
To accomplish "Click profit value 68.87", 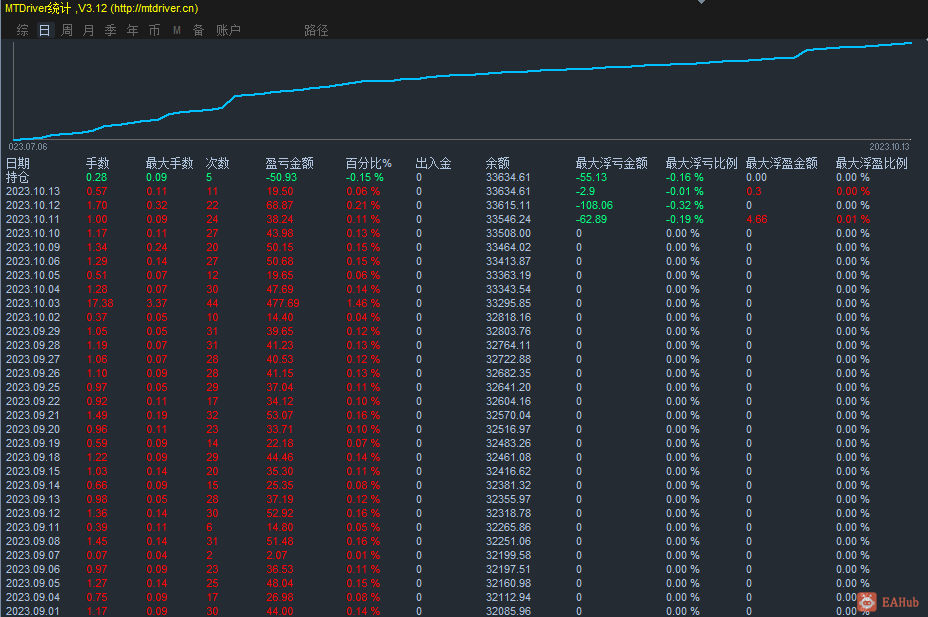I will [280, 205].
